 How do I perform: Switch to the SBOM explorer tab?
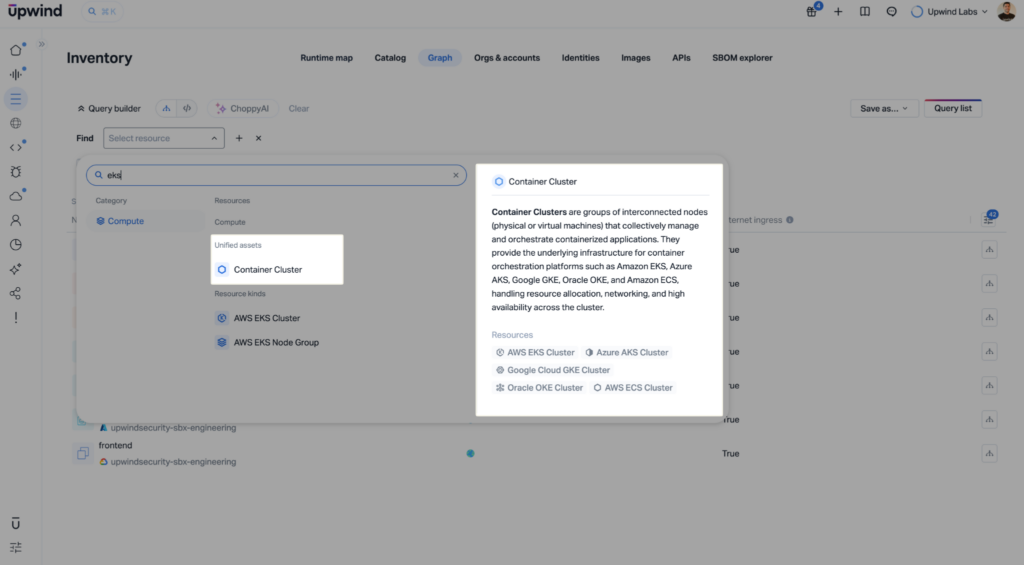point(742,57)
